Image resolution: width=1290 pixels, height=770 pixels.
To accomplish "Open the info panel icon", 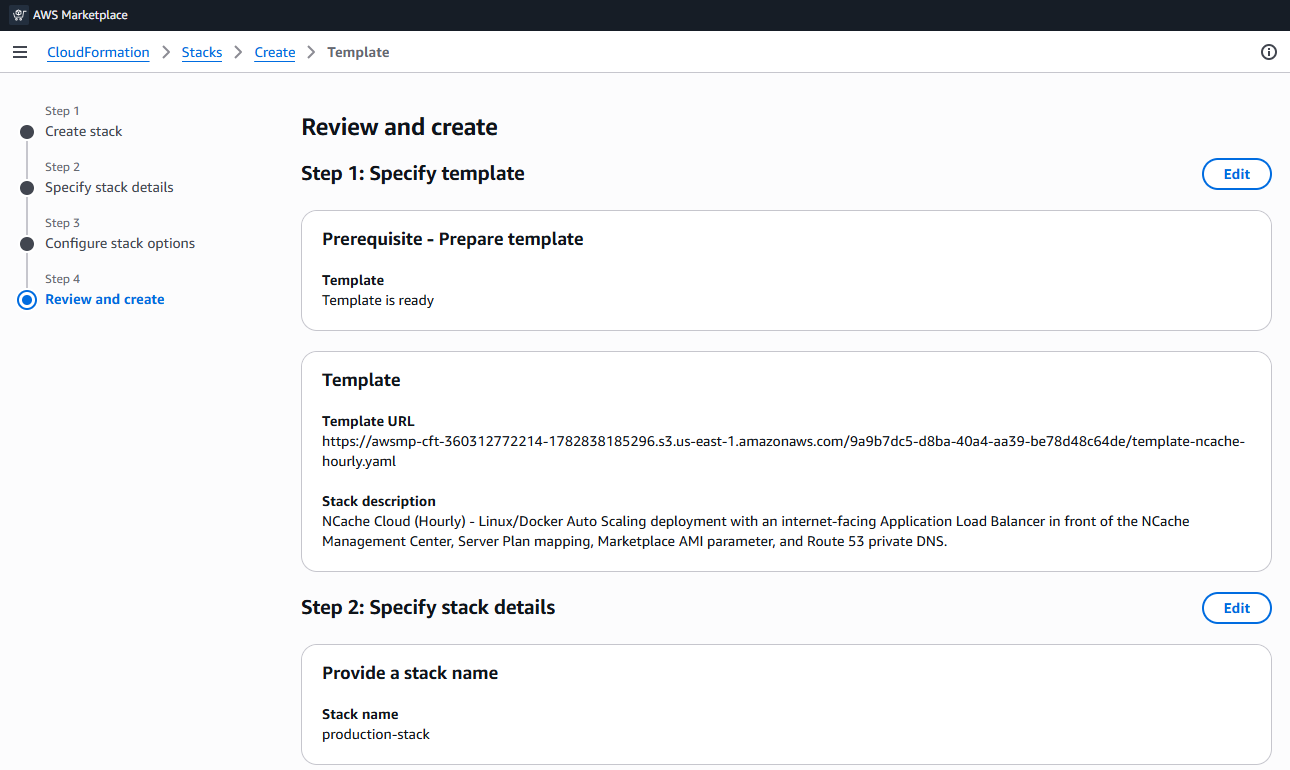I will (x=1269, y=52).
